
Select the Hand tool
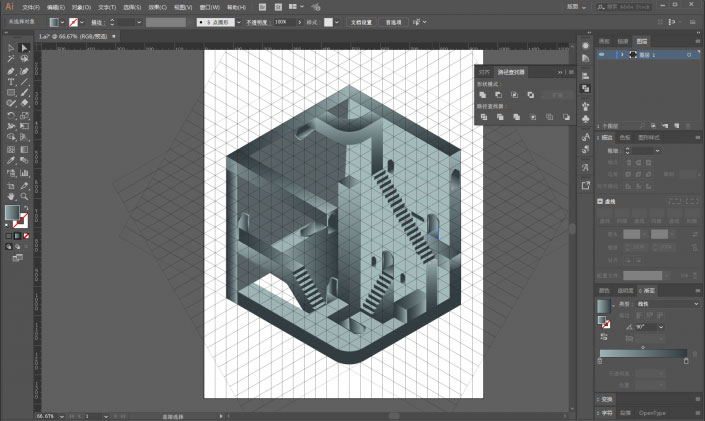(x=11, y=197)
